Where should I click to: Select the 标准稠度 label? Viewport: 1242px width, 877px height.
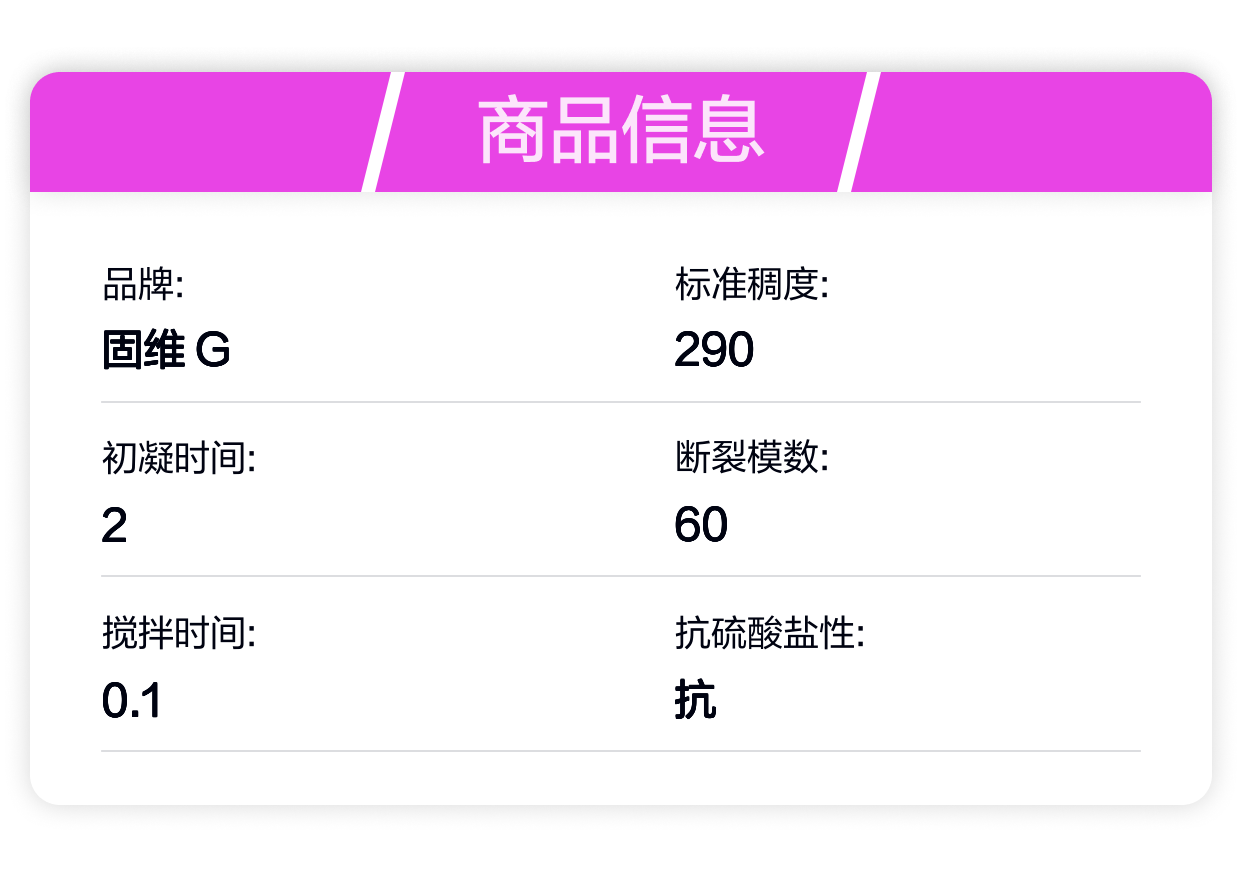click(x=753, y=285)
